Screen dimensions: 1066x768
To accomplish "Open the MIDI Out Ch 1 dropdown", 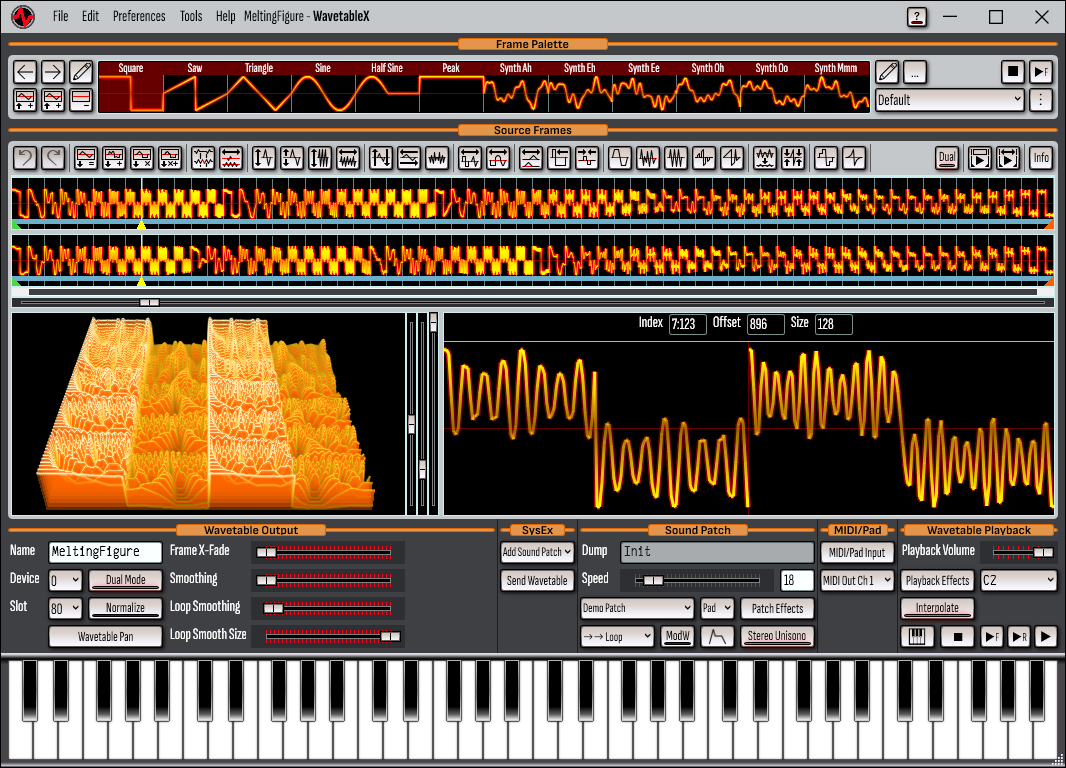I will (857, 580).
